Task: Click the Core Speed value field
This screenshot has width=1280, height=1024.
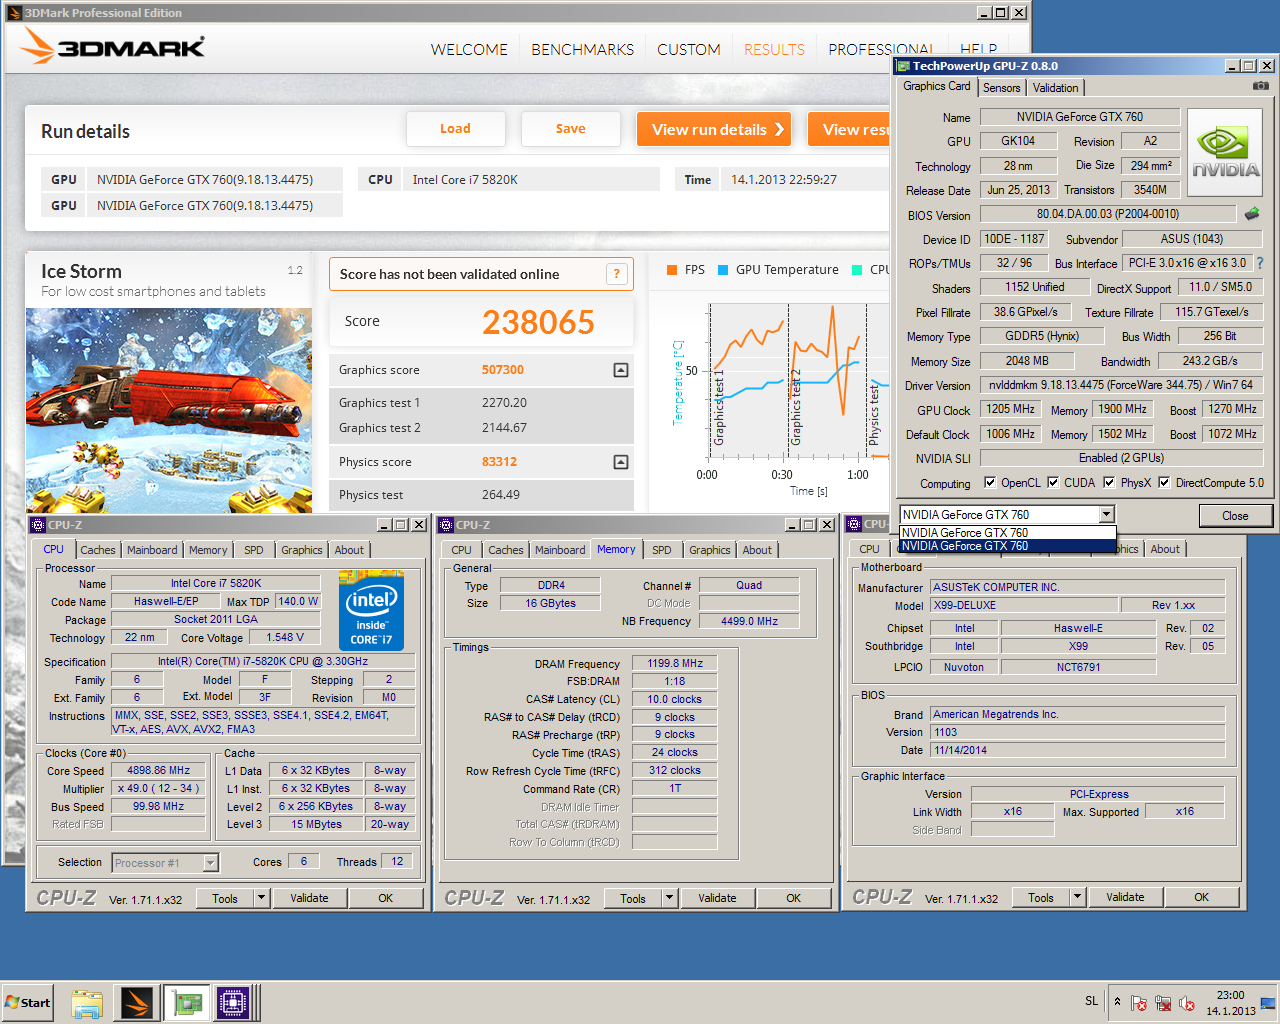Action: [x=158, y=771]
